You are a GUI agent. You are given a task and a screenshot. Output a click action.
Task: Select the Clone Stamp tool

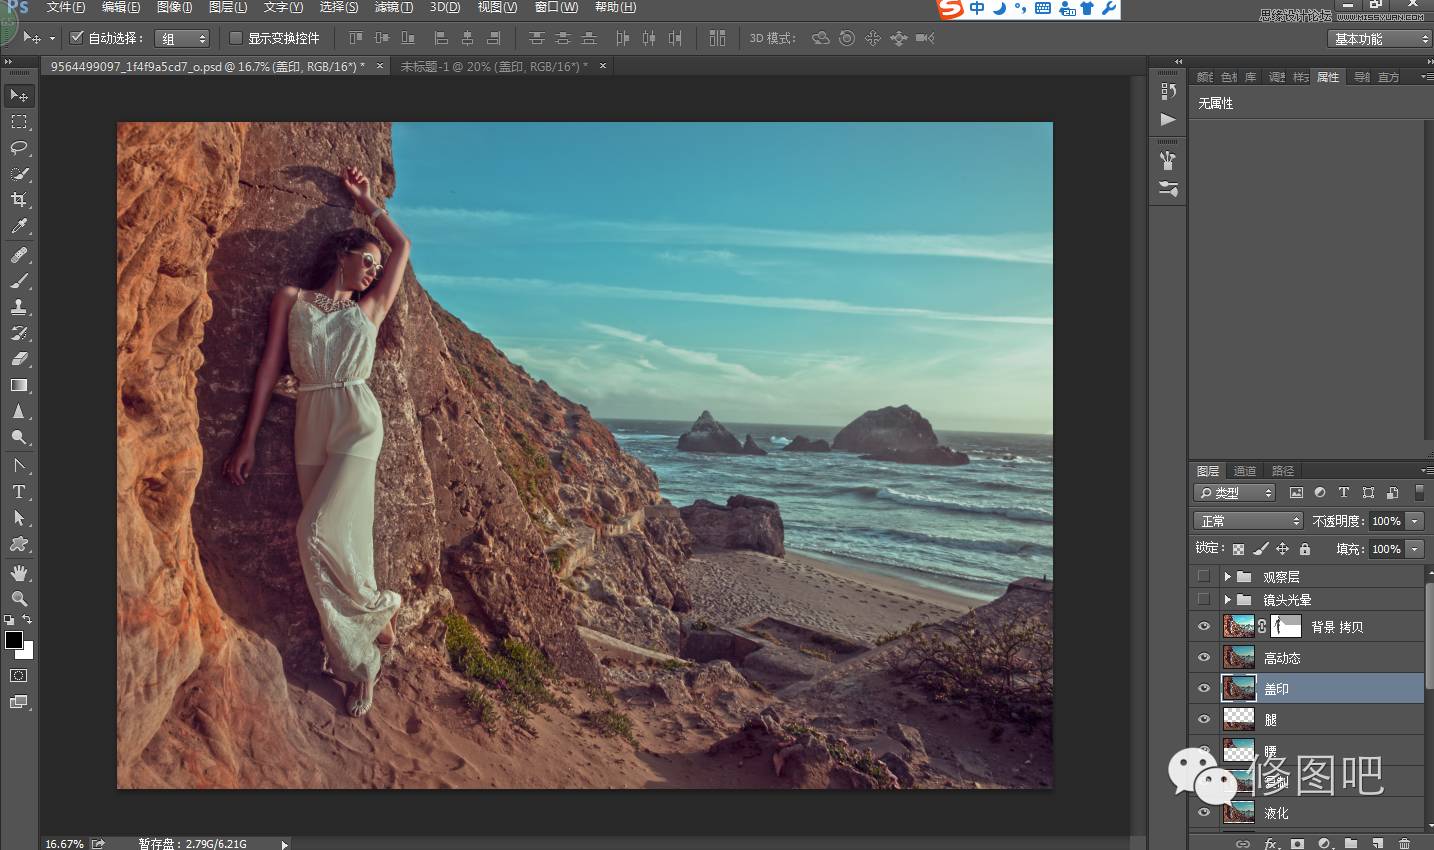pos(19,307)
